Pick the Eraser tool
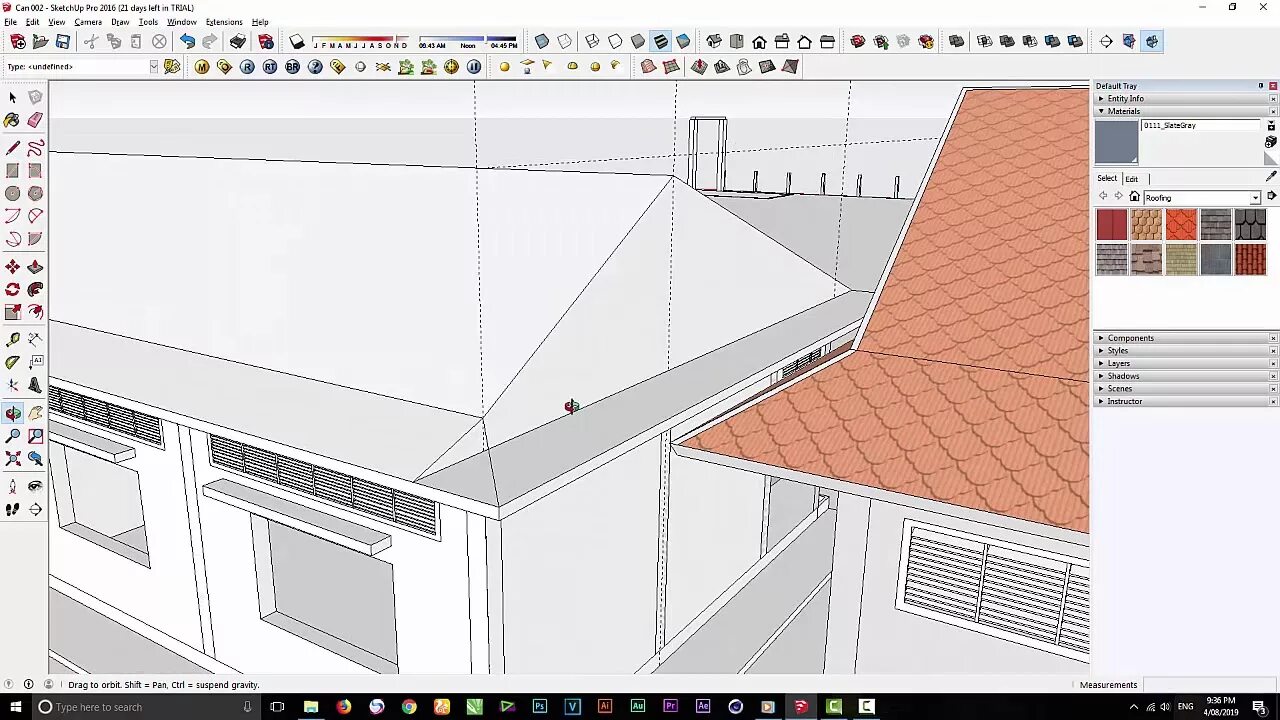The image size is (1280, 720). [35, 120]
